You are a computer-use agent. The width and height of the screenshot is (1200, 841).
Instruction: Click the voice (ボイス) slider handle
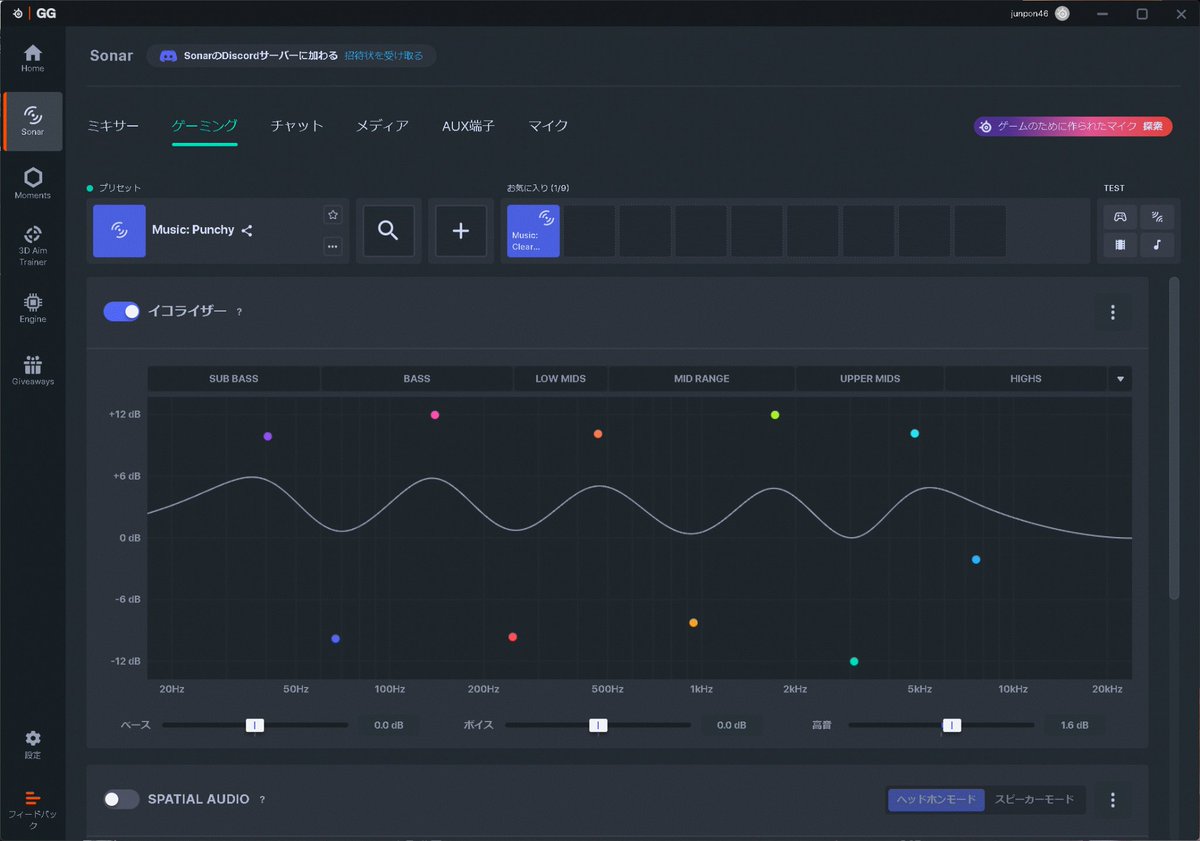pos(598,725)
